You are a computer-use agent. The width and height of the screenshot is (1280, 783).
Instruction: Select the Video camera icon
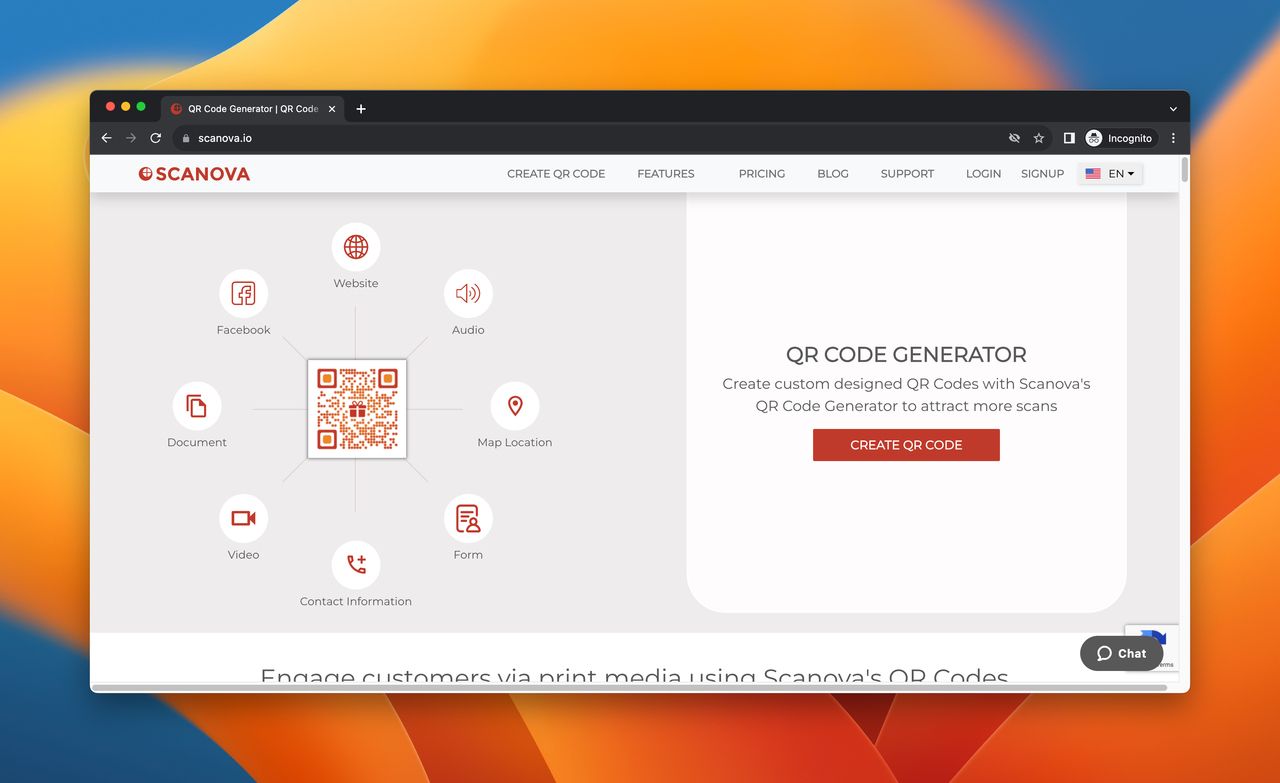pos(243,518)
